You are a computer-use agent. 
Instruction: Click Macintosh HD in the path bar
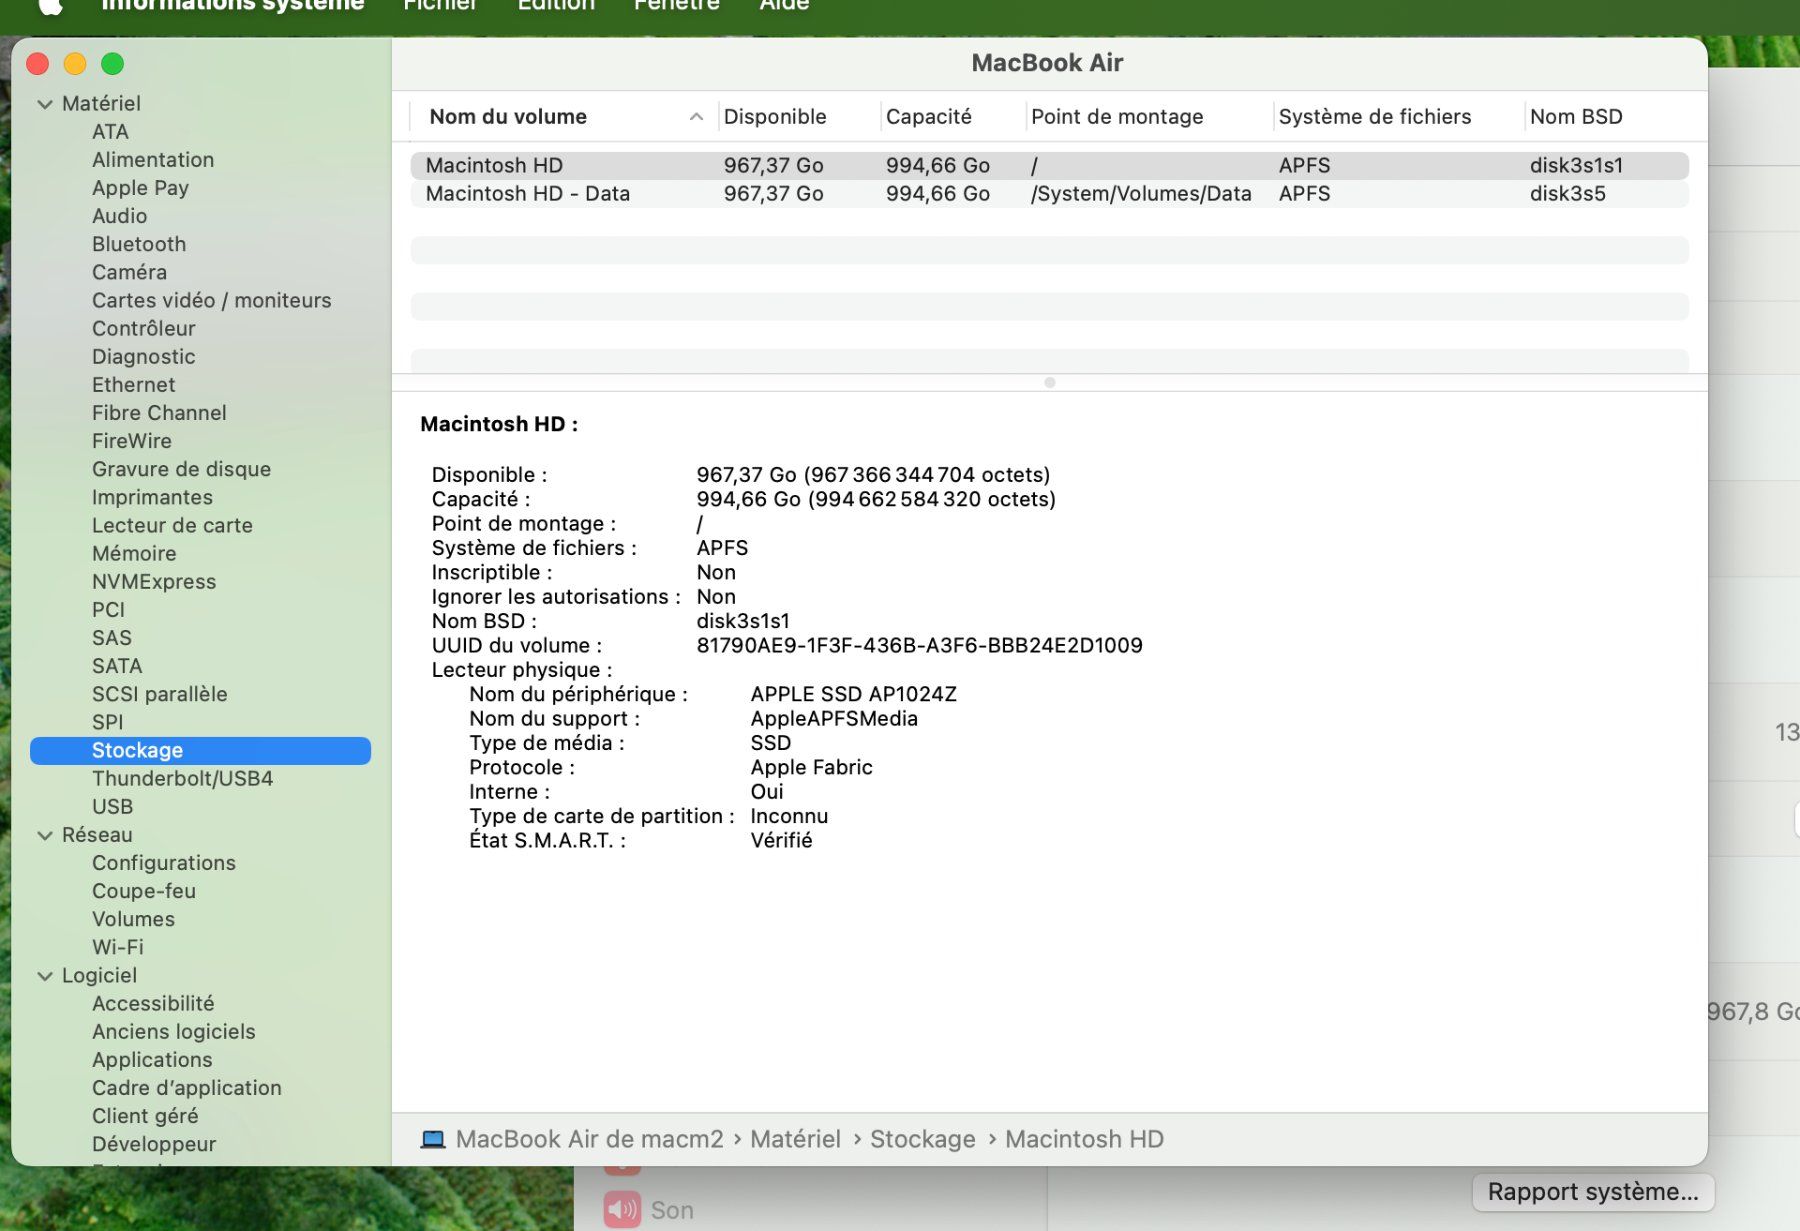[x=1084, y=1139]
